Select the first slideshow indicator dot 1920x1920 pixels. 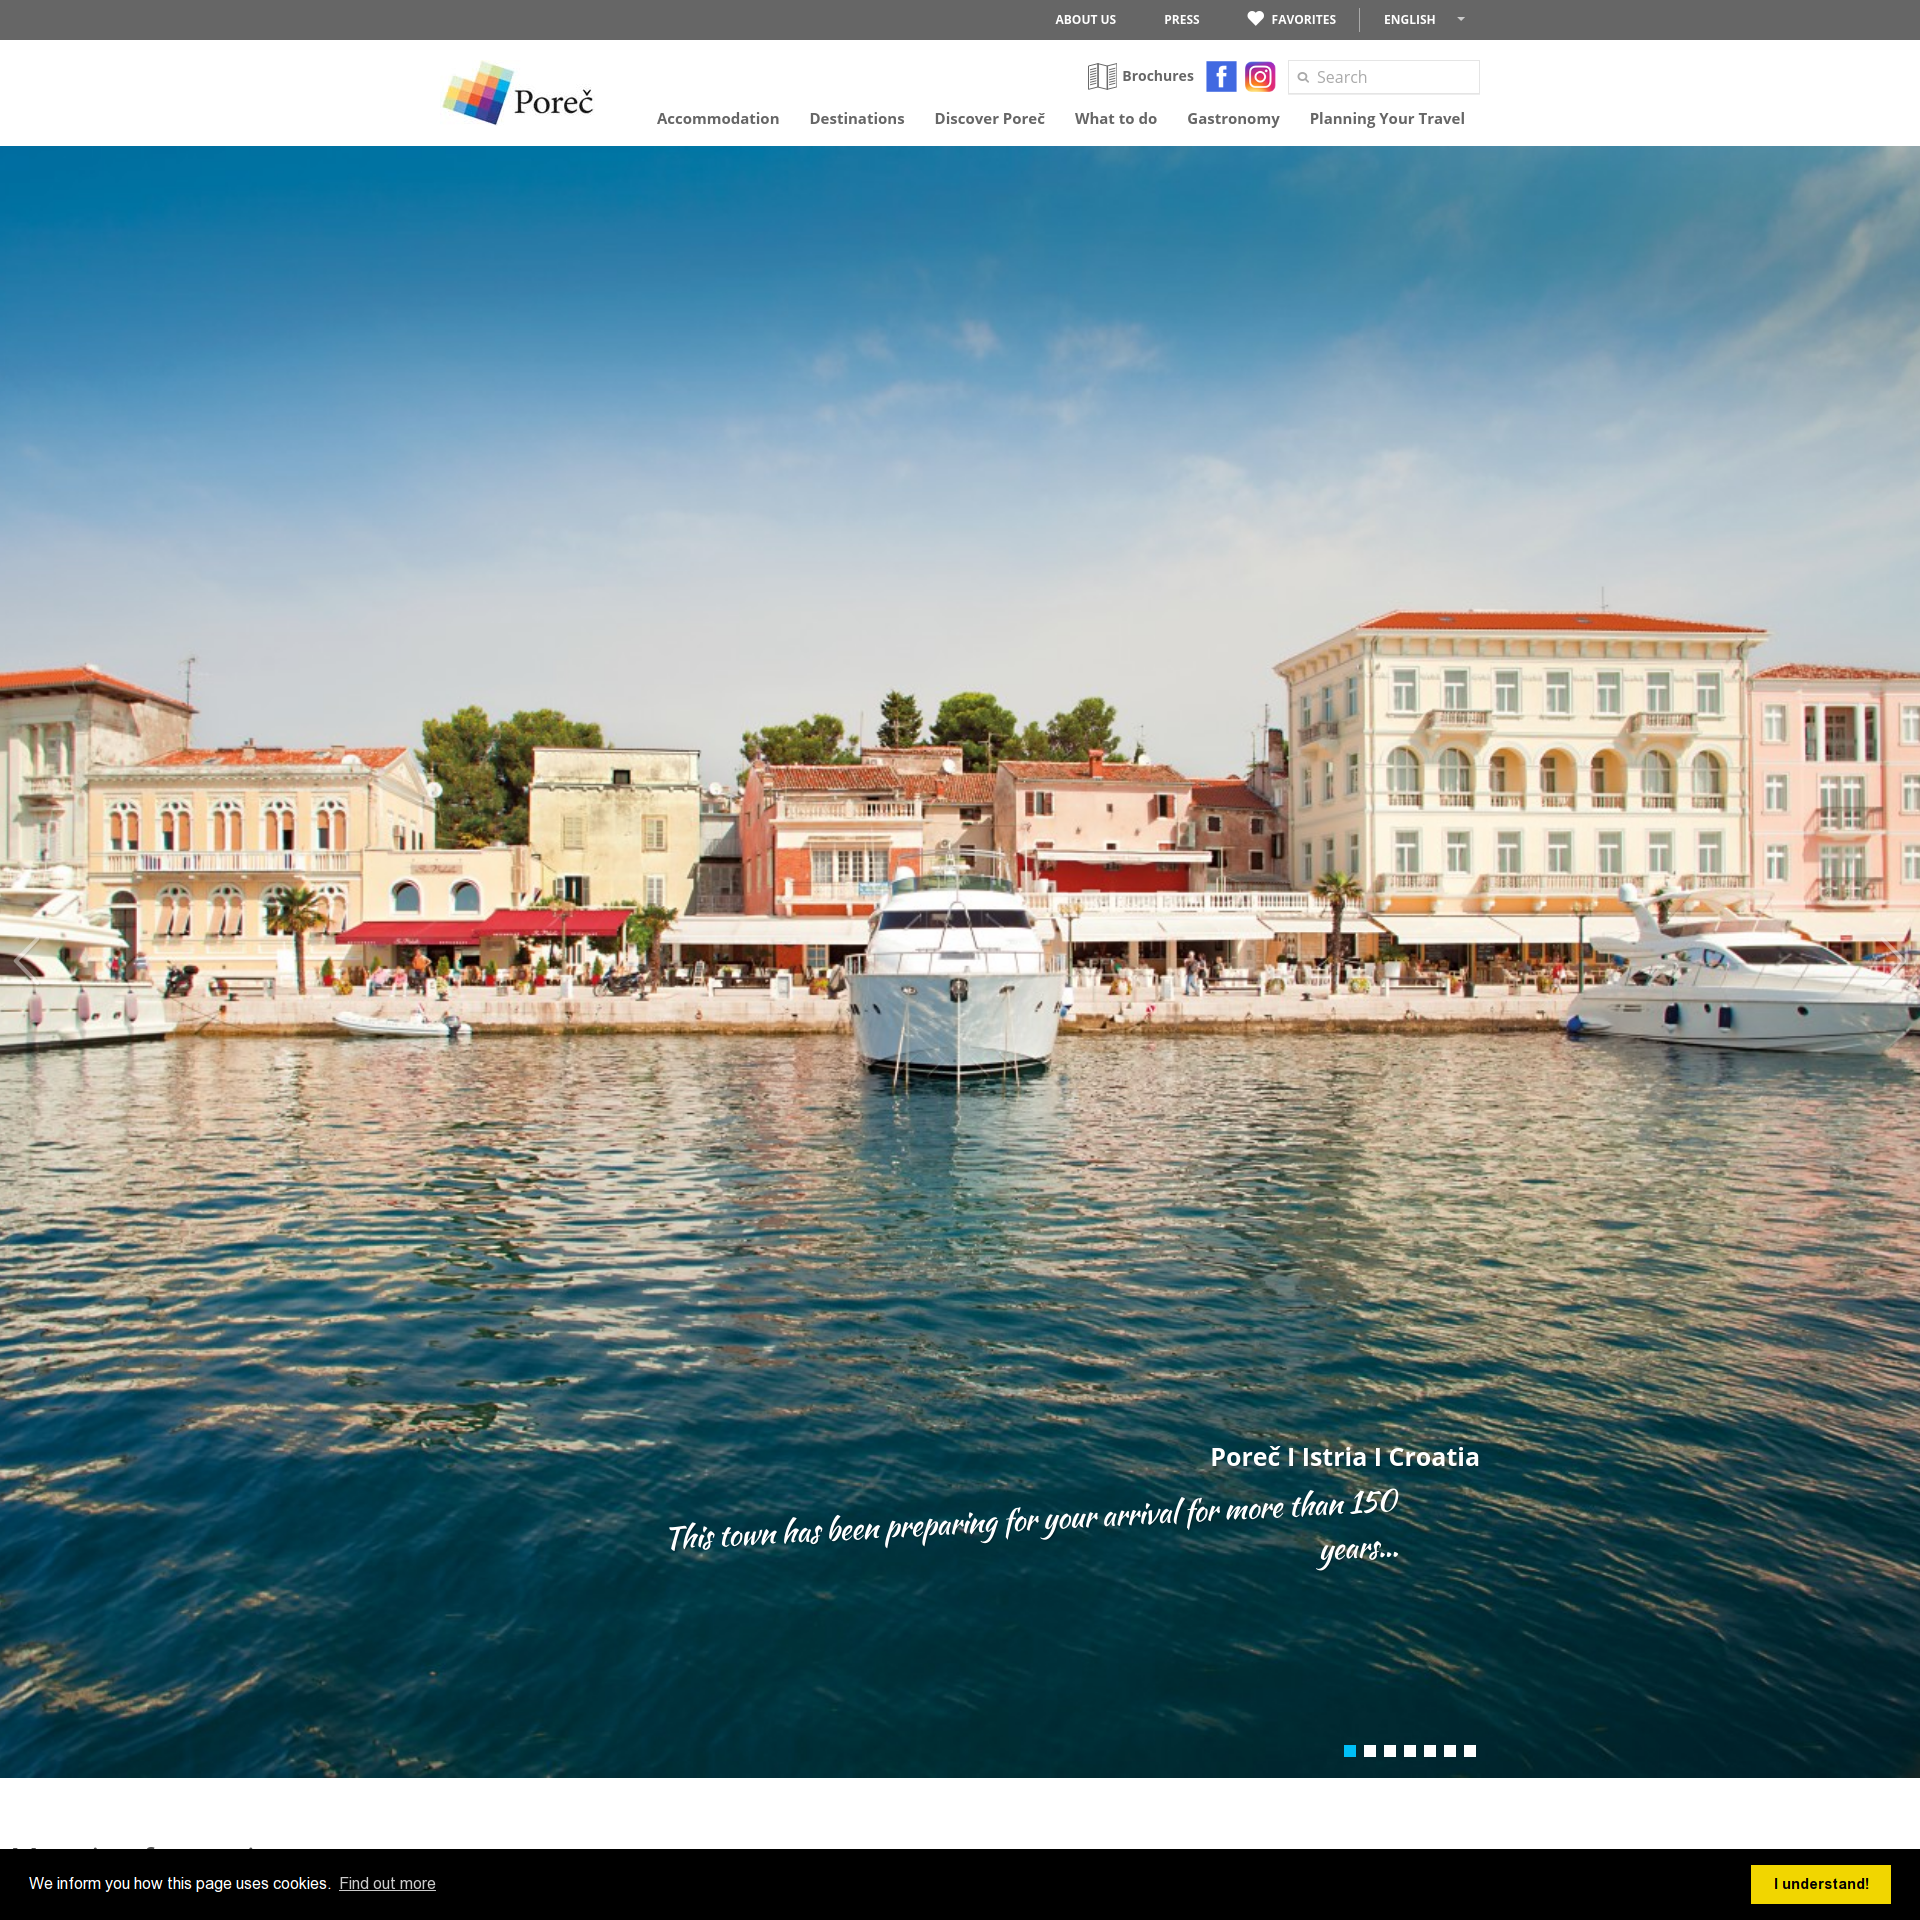pyautogui.click(x=1349, y=1751)
